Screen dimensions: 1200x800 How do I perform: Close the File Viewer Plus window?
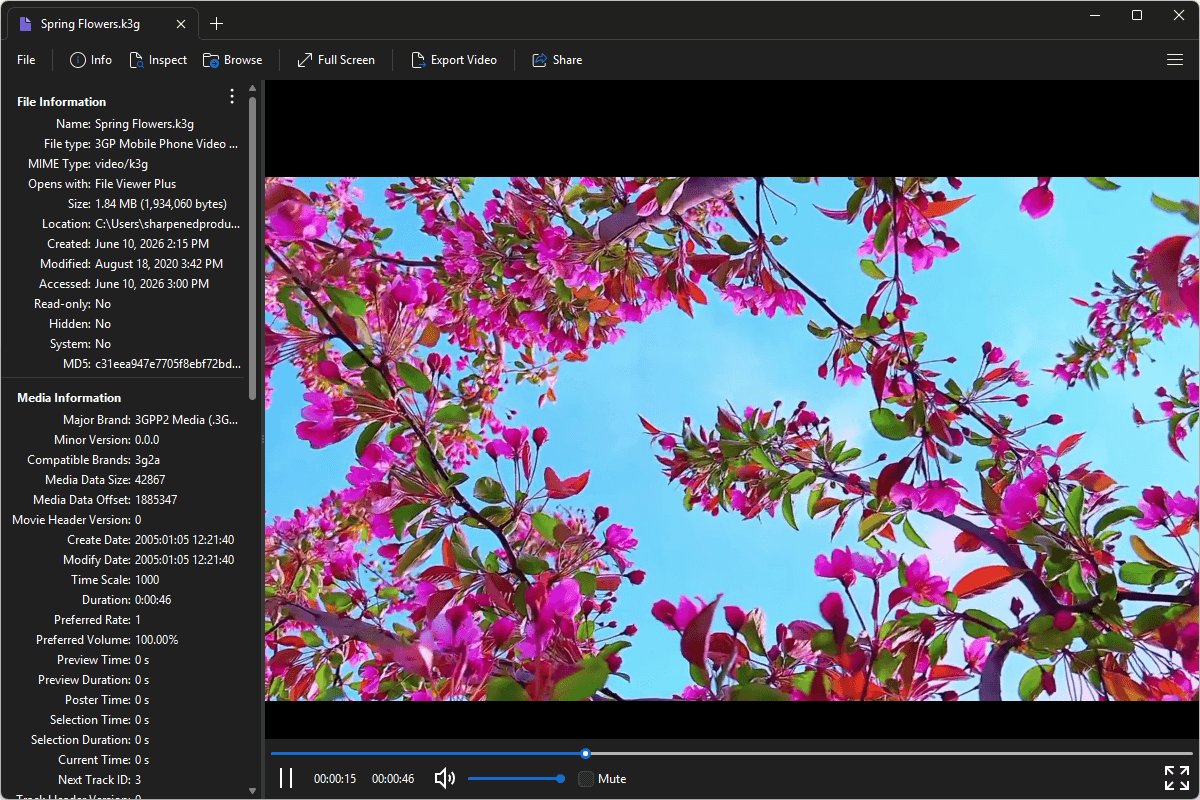click(x=1178, y=15)
